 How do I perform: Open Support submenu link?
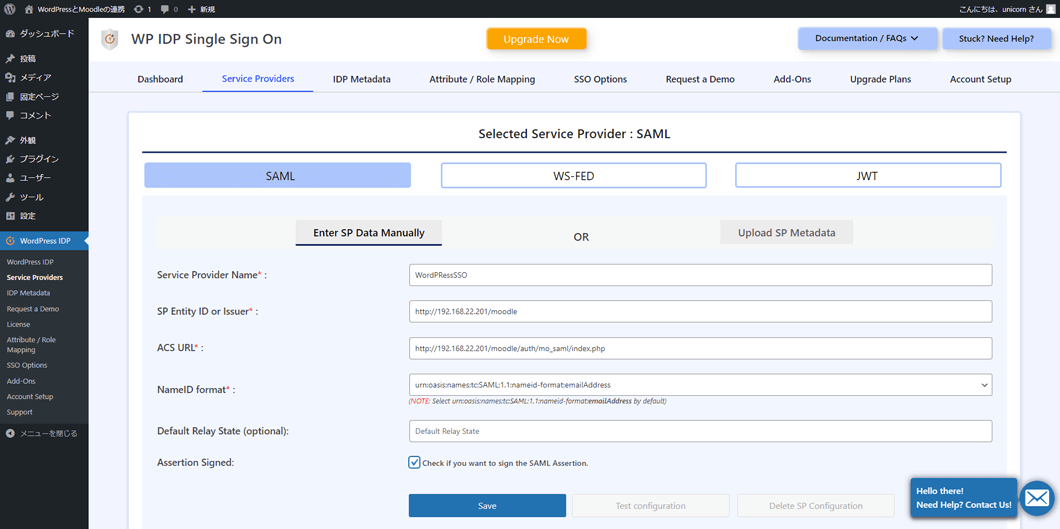19,412
